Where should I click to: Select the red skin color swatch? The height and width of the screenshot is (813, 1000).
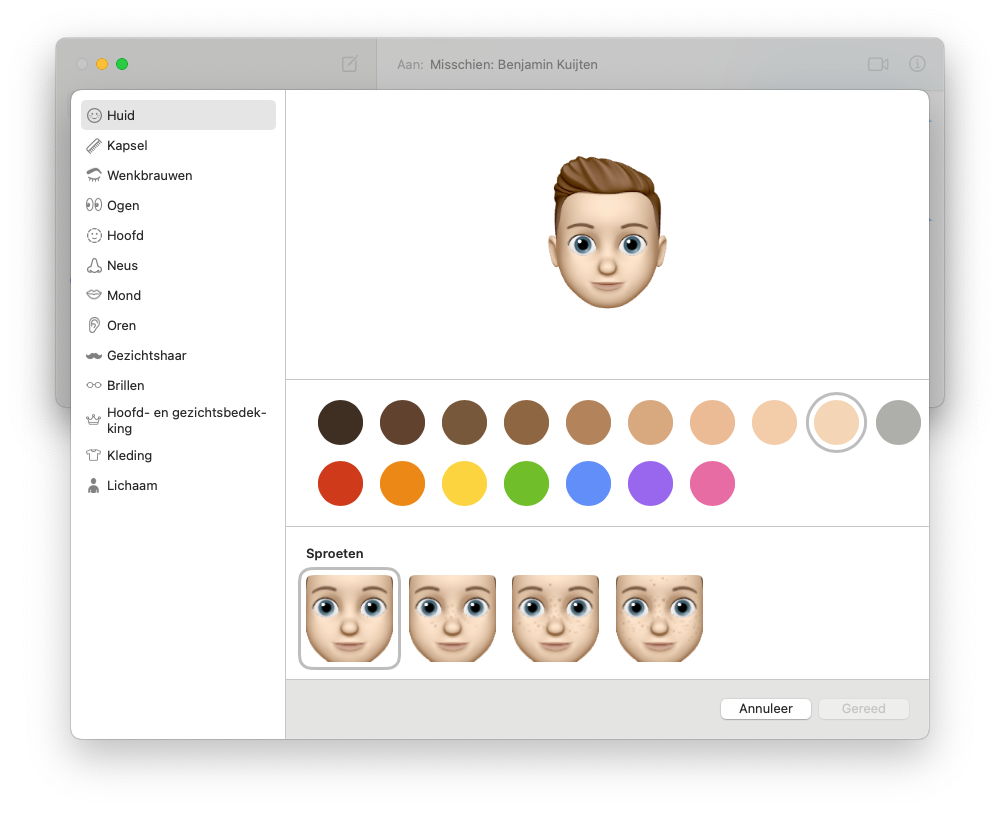[341, 483]
